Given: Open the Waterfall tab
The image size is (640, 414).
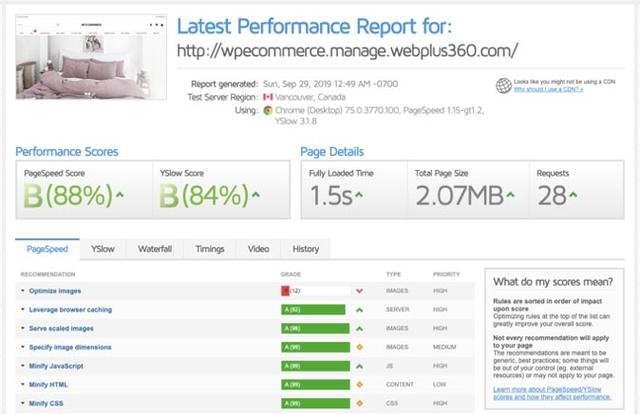Looking at the screenshot, I should click(155, 249).
